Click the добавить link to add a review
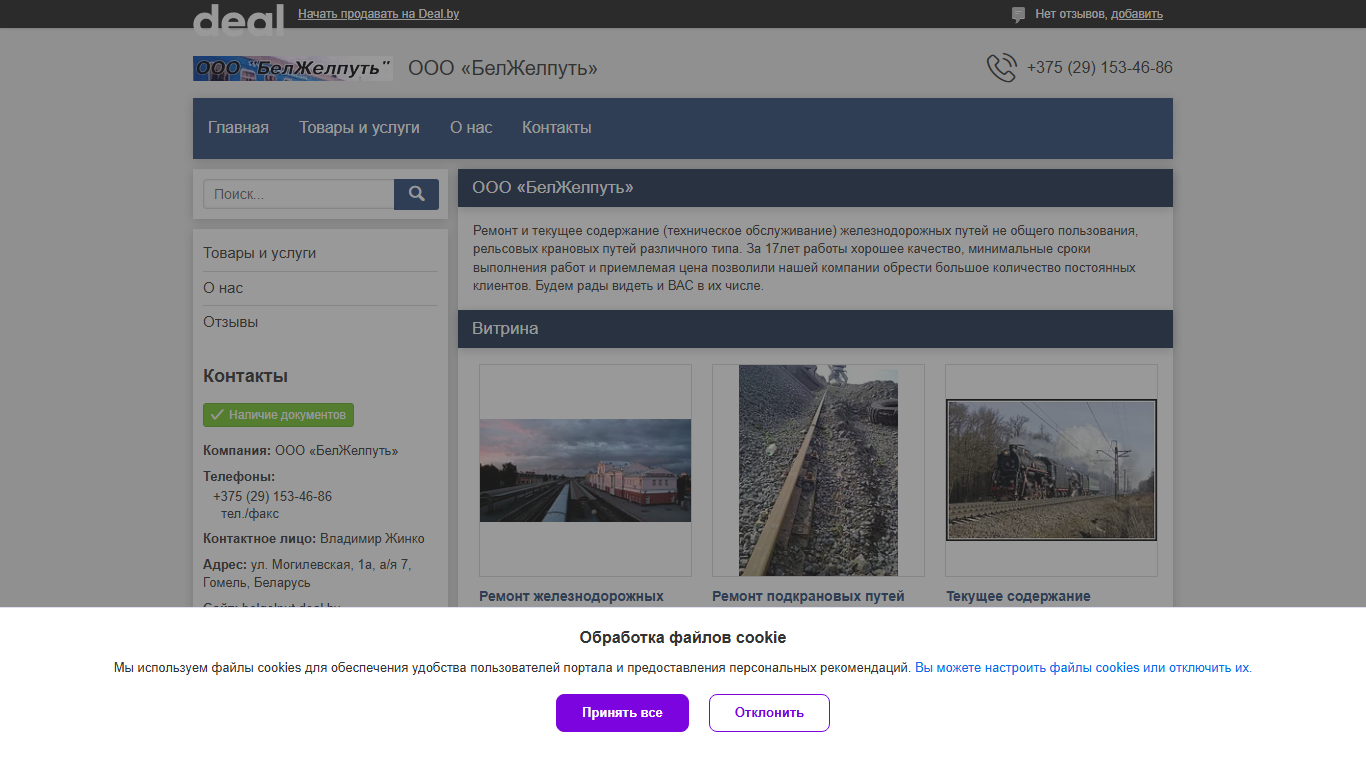Screen dimensions: 1366x768 (x=1137, y=14)
